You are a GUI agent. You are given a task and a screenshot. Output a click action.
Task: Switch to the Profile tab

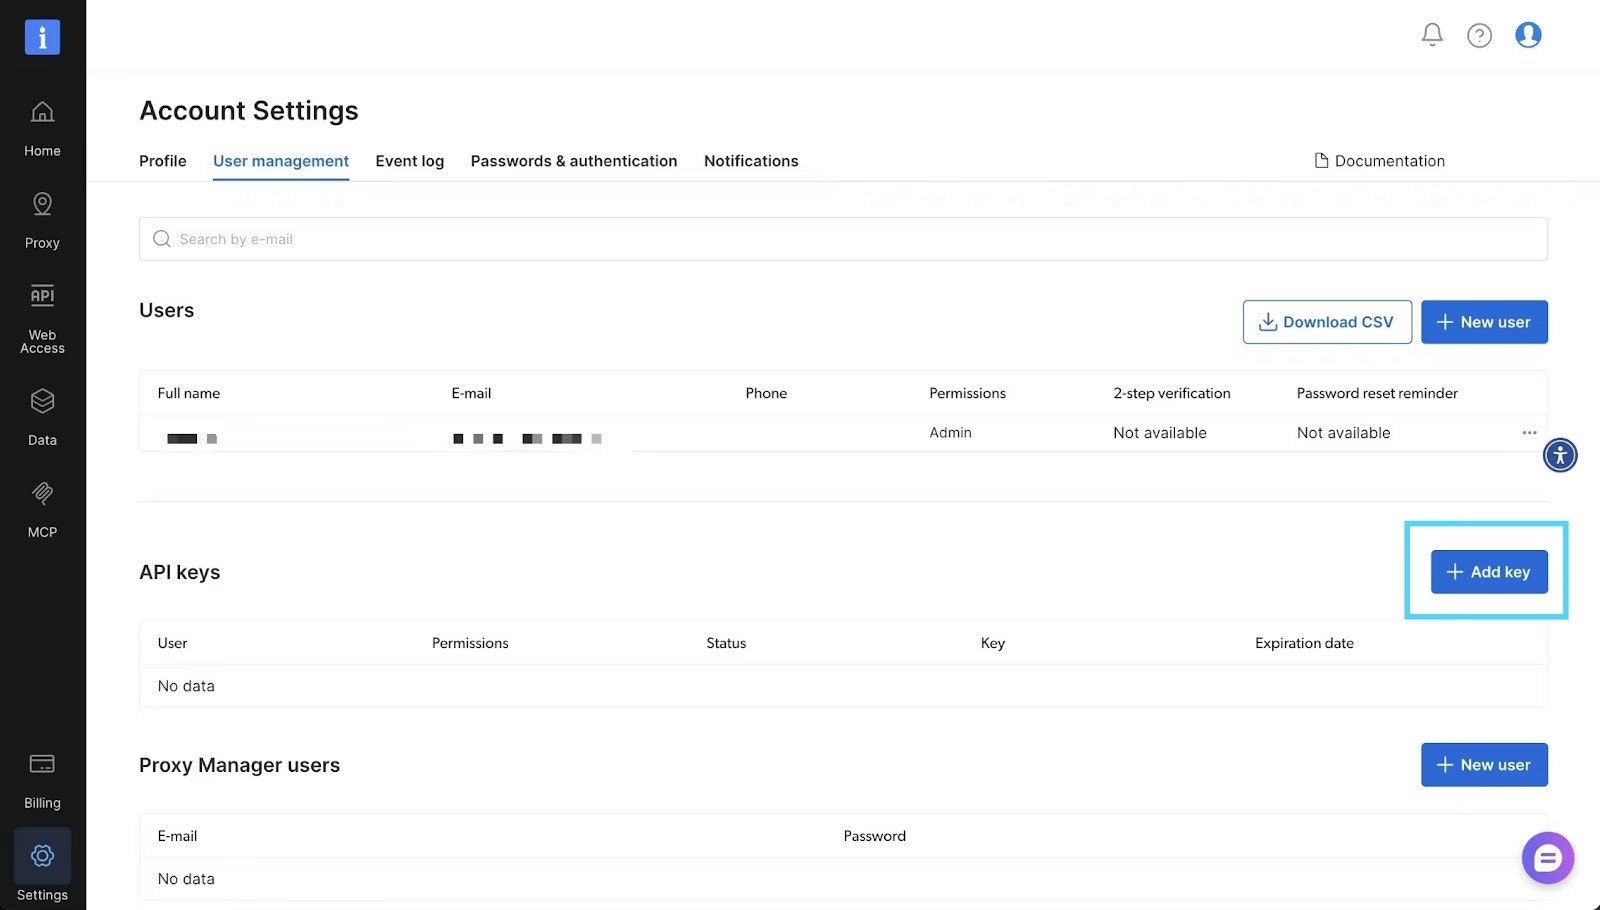point(163,161)
